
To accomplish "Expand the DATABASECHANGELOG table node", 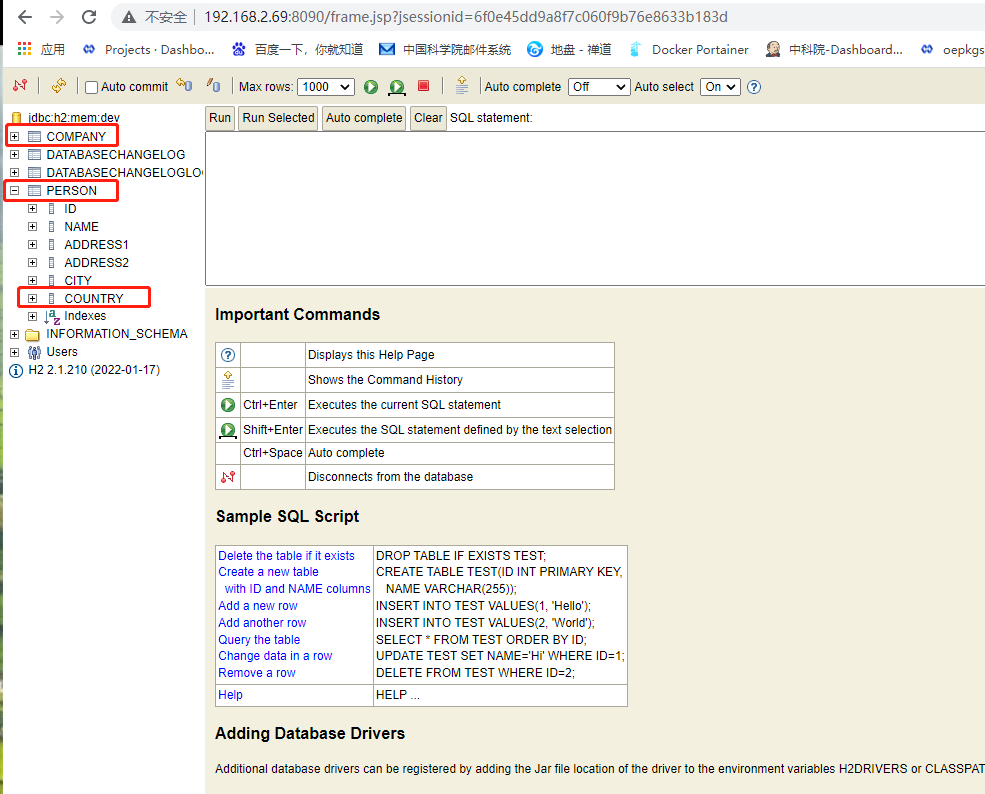I will pos(14,155).
